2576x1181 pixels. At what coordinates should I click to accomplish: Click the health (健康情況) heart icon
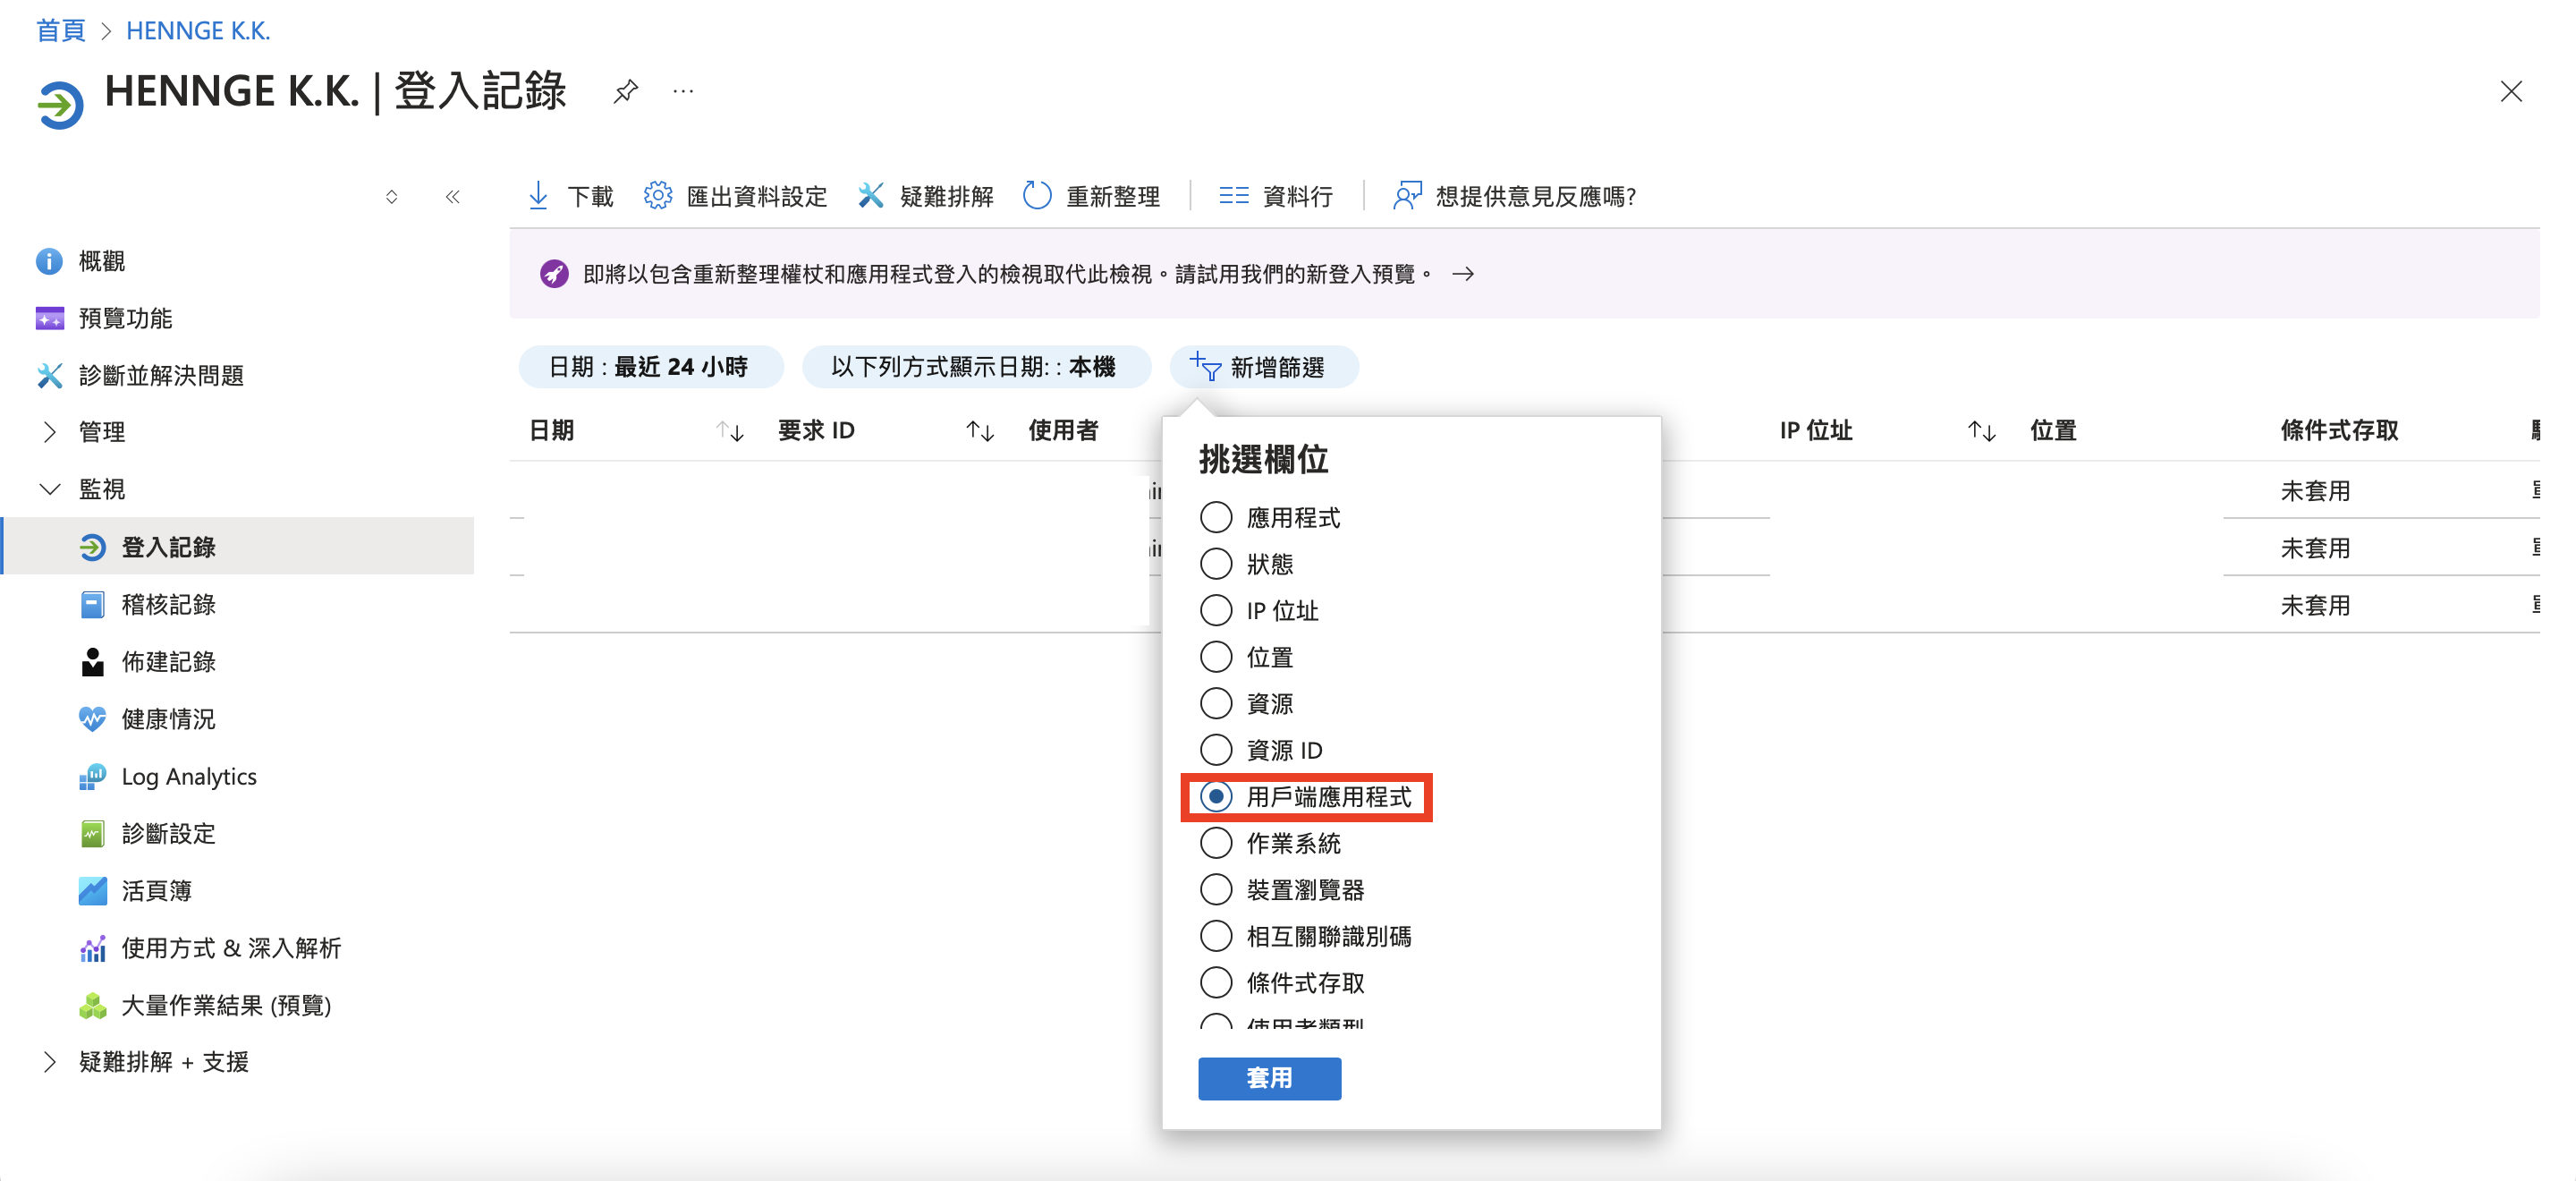92,719
